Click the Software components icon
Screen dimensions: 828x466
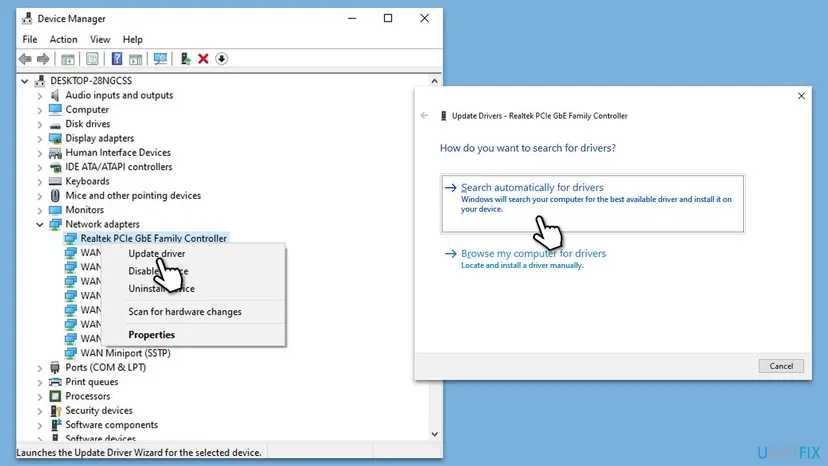coord(55,425)
